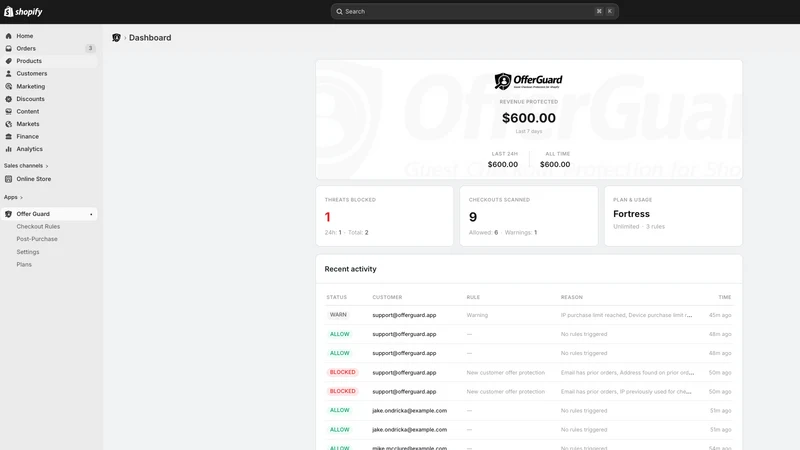Click the first jake.ondricka@example.com entry

409,411
